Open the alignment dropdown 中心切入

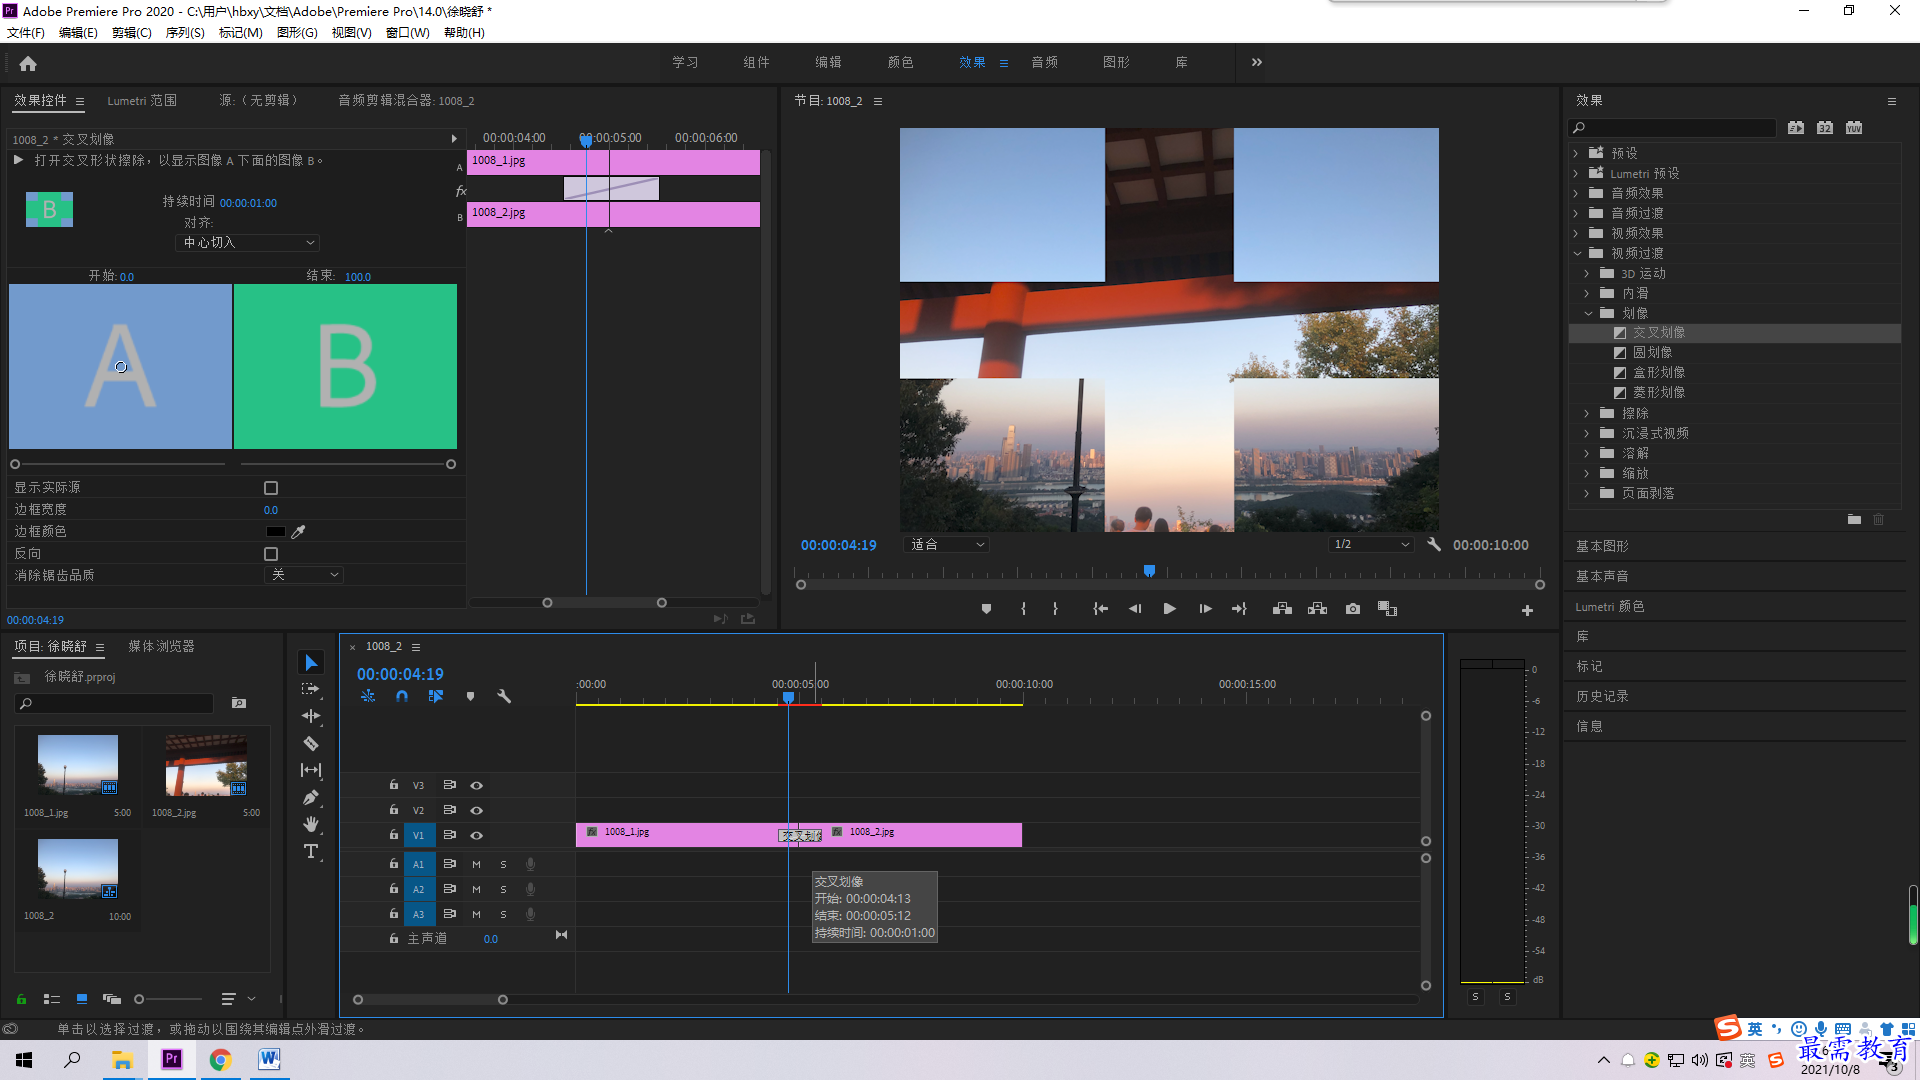[249, 243]
